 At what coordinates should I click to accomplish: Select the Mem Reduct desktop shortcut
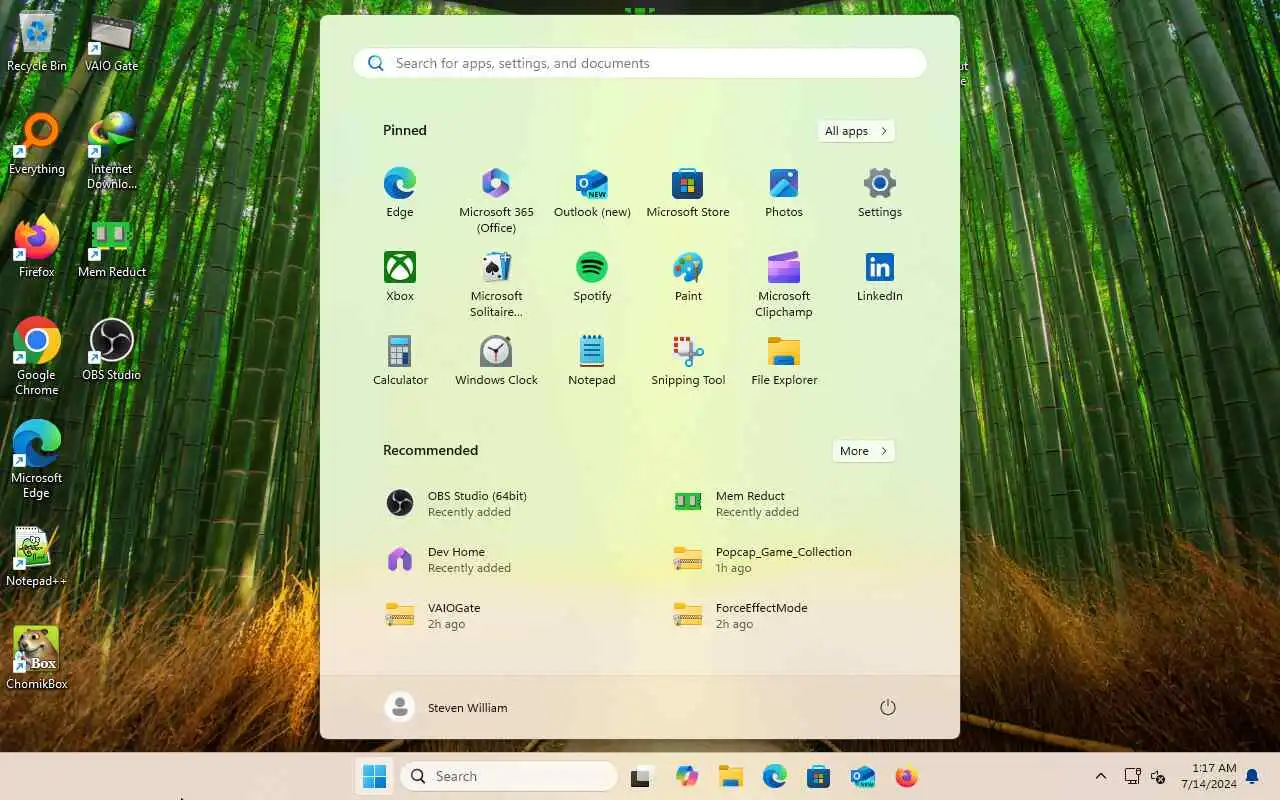pyautogui.click(x=112, y=249)
